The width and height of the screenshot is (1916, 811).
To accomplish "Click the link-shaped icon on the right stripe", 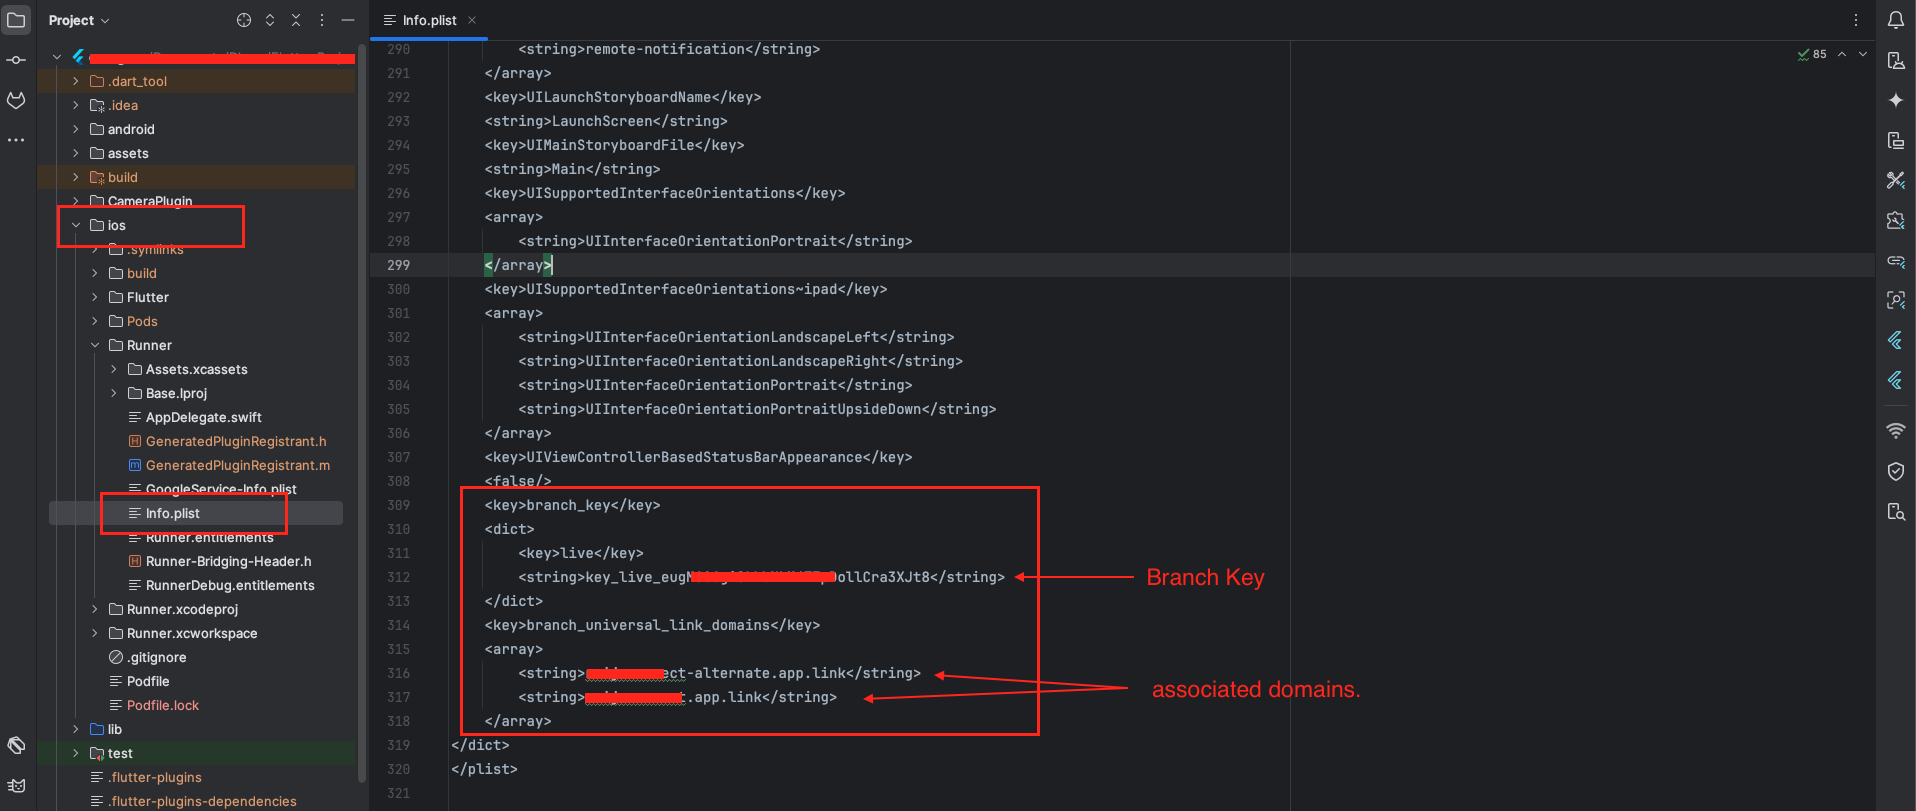I will (1896, 260).
